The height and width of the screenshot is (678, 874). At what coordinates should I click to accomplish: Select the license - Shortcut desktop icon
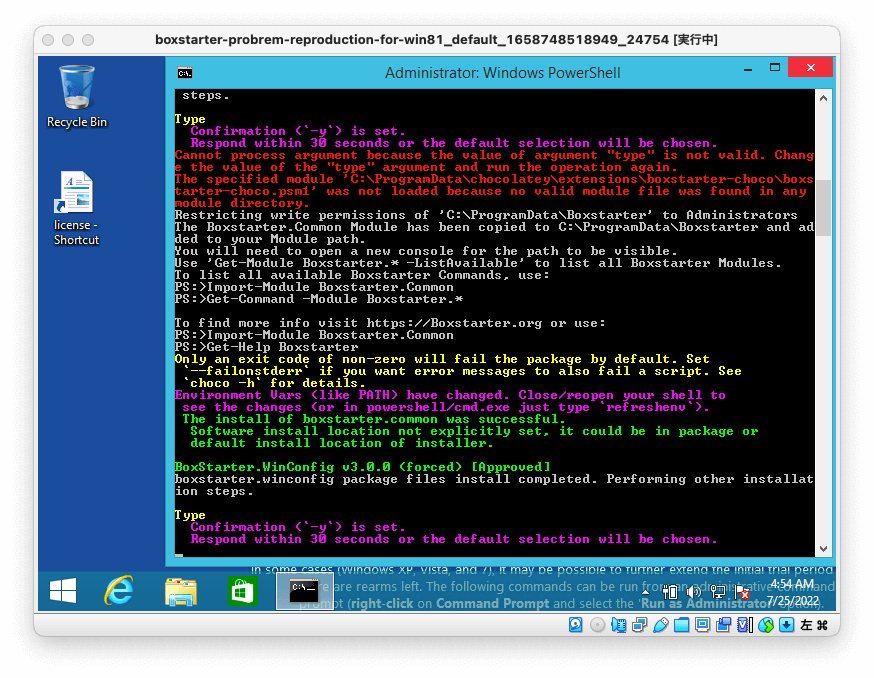point(76,208)
